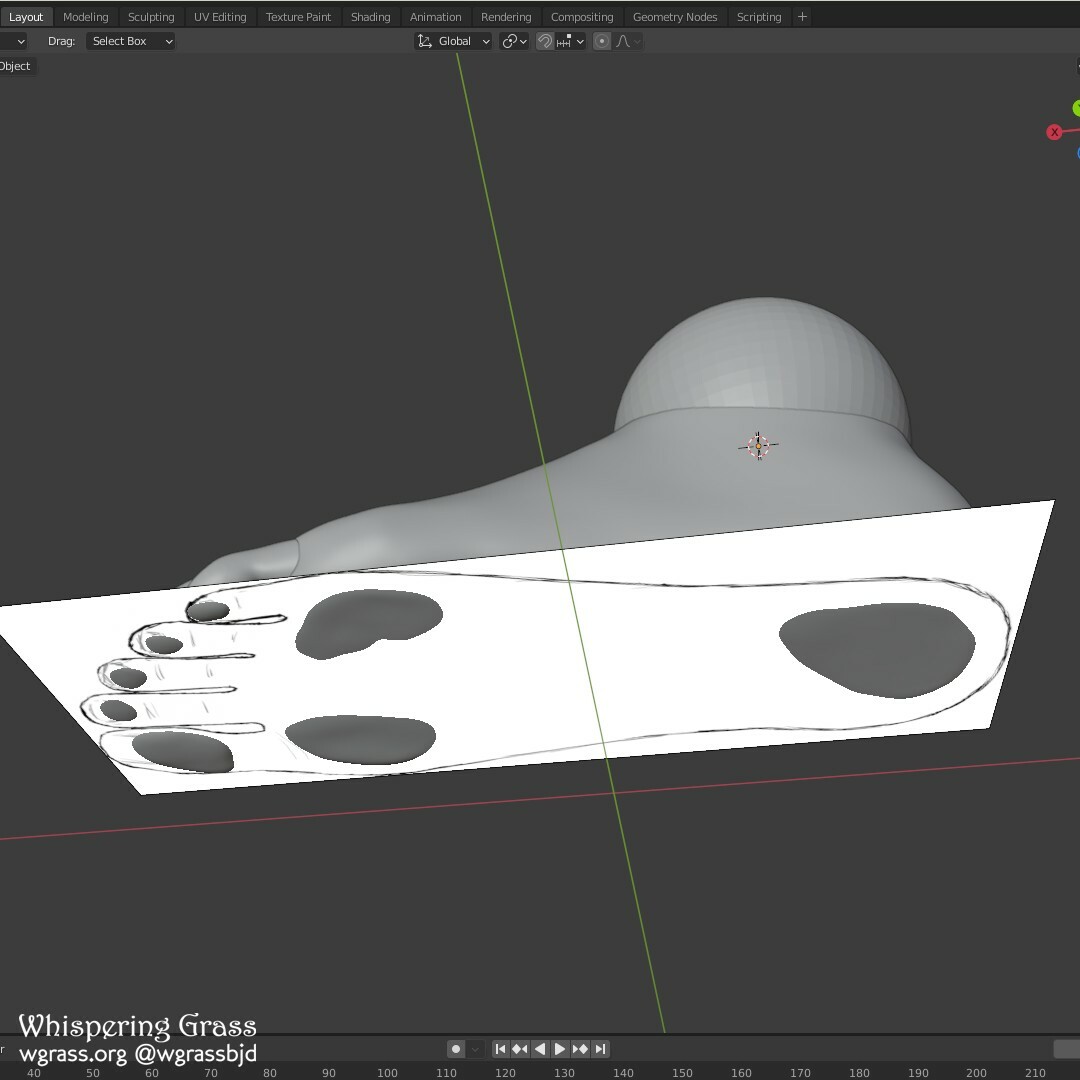
Task: Toggle the snapping magnet
Action: 544,41
